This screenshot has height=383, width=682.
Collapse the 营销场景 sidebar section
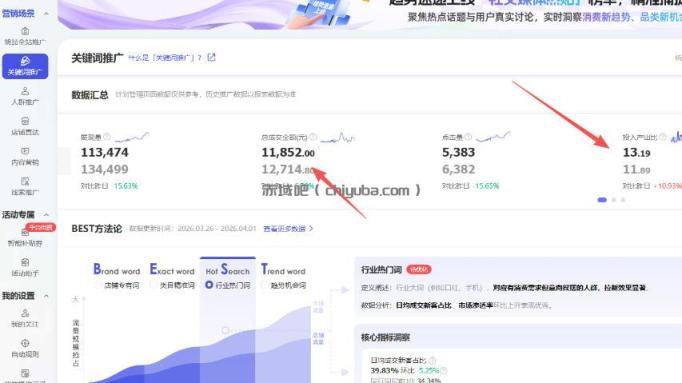click(46, 13)
